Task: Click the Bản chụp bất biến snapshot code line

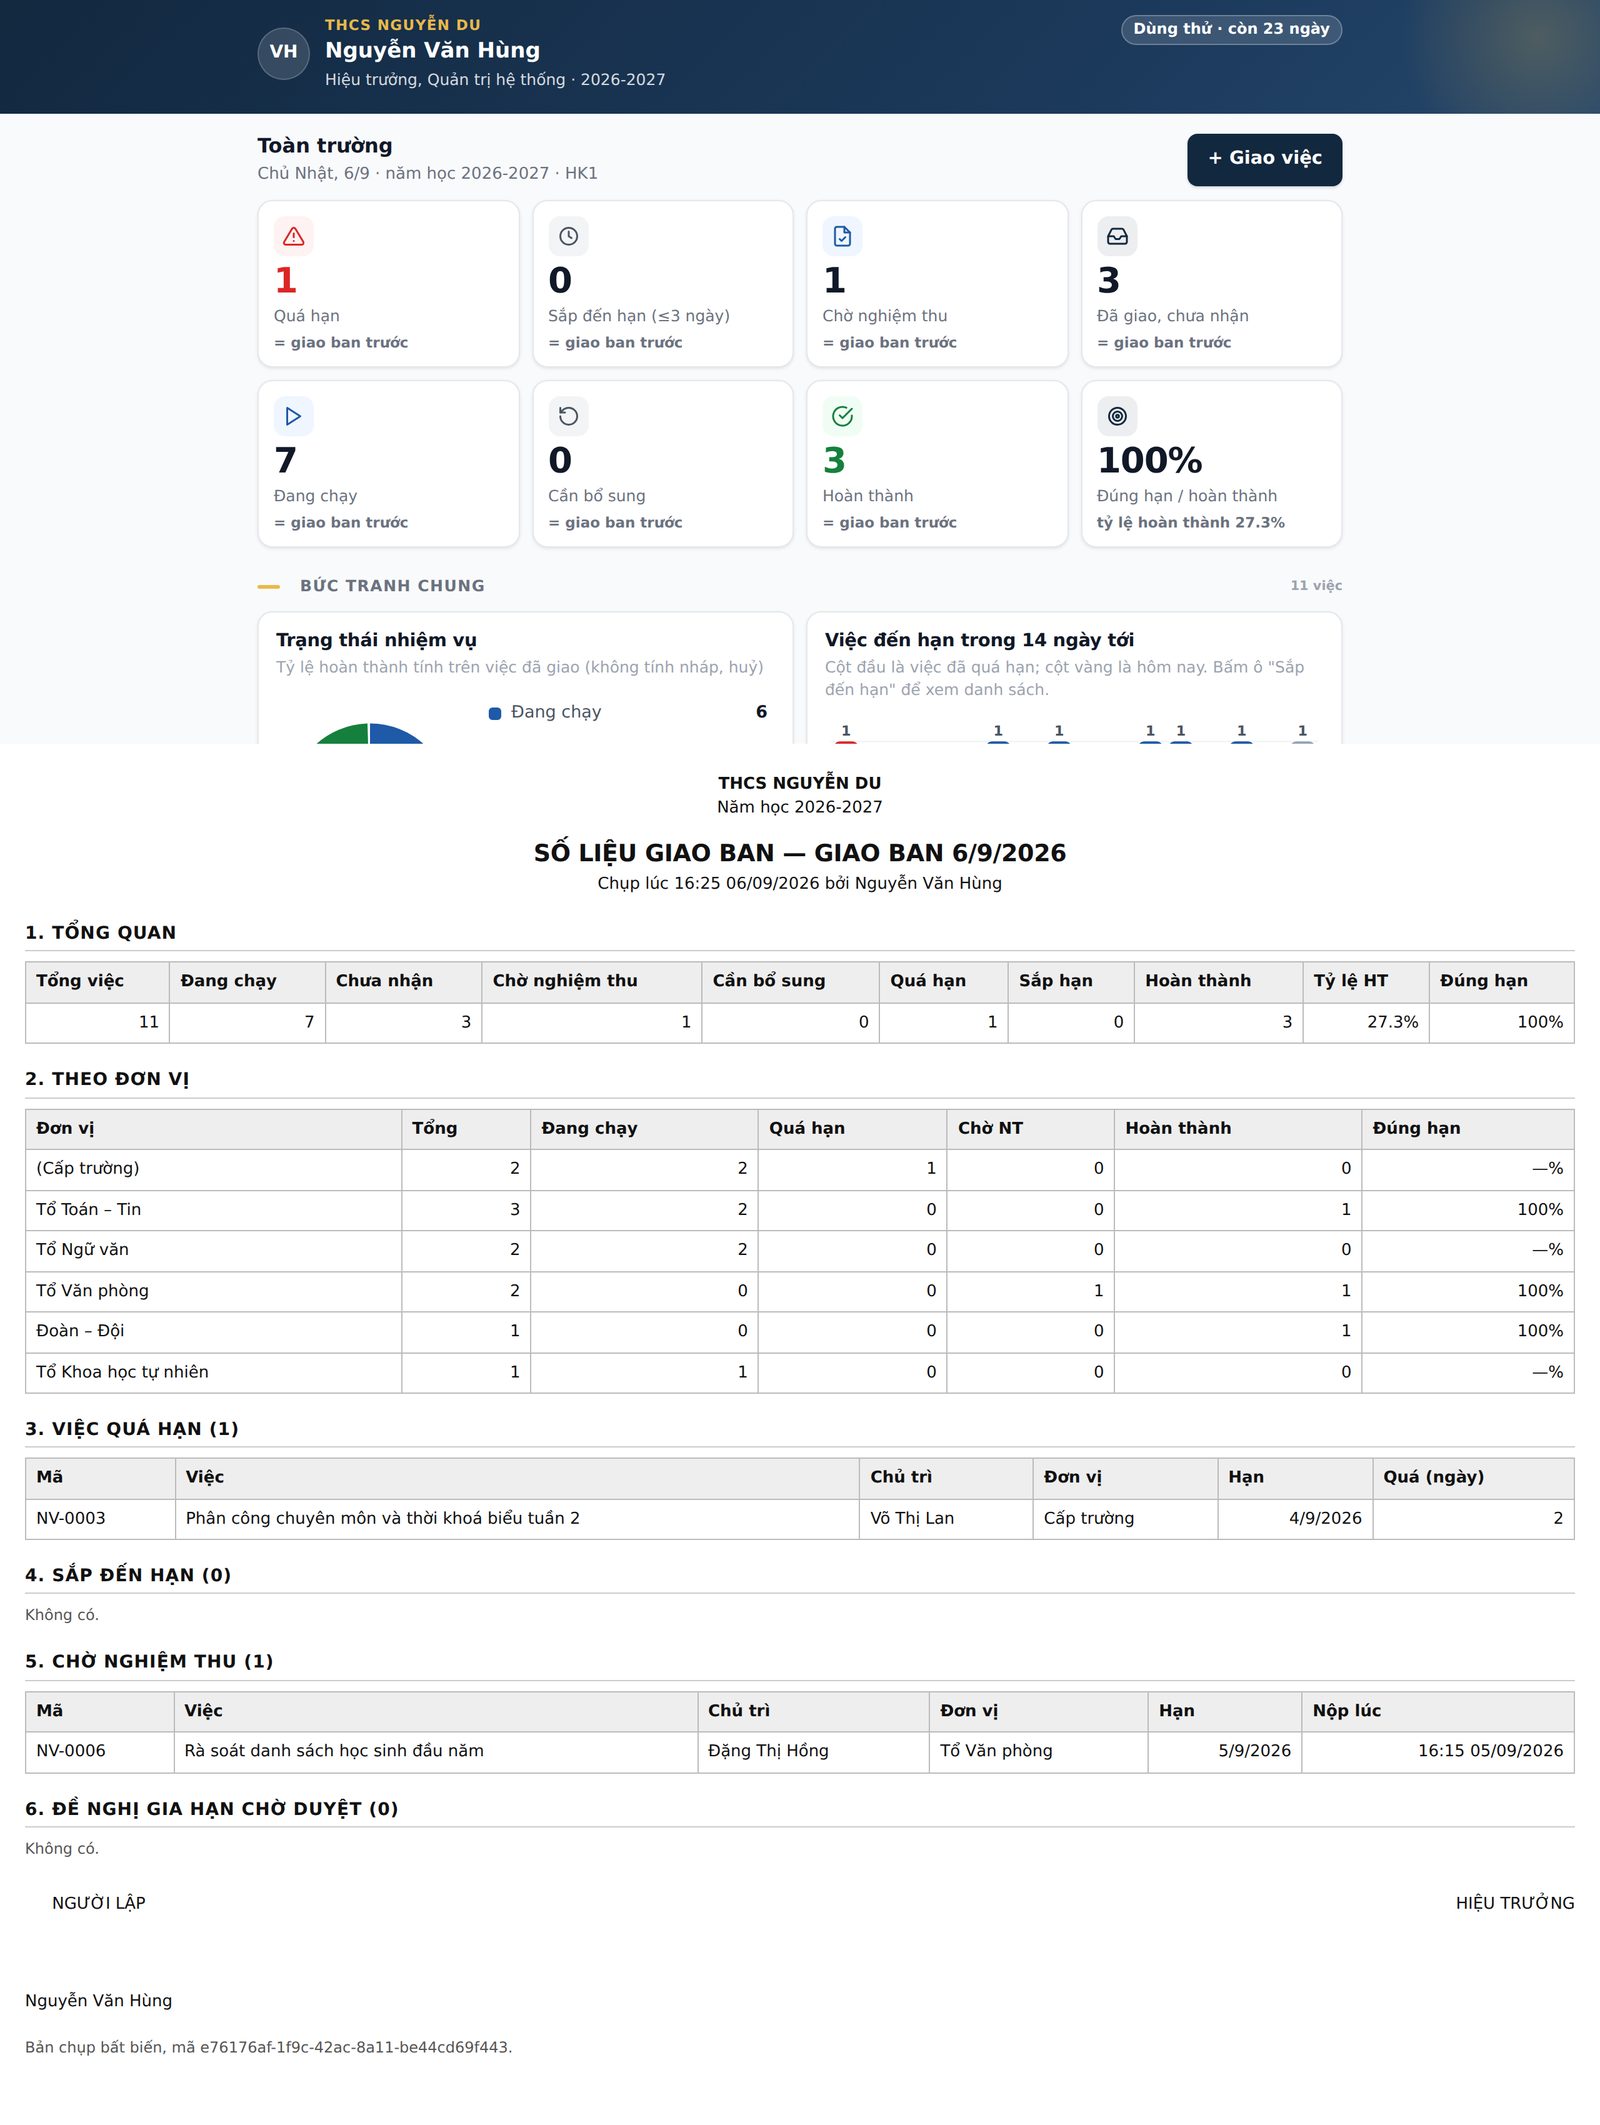Action: click(x=269, y=2047)
